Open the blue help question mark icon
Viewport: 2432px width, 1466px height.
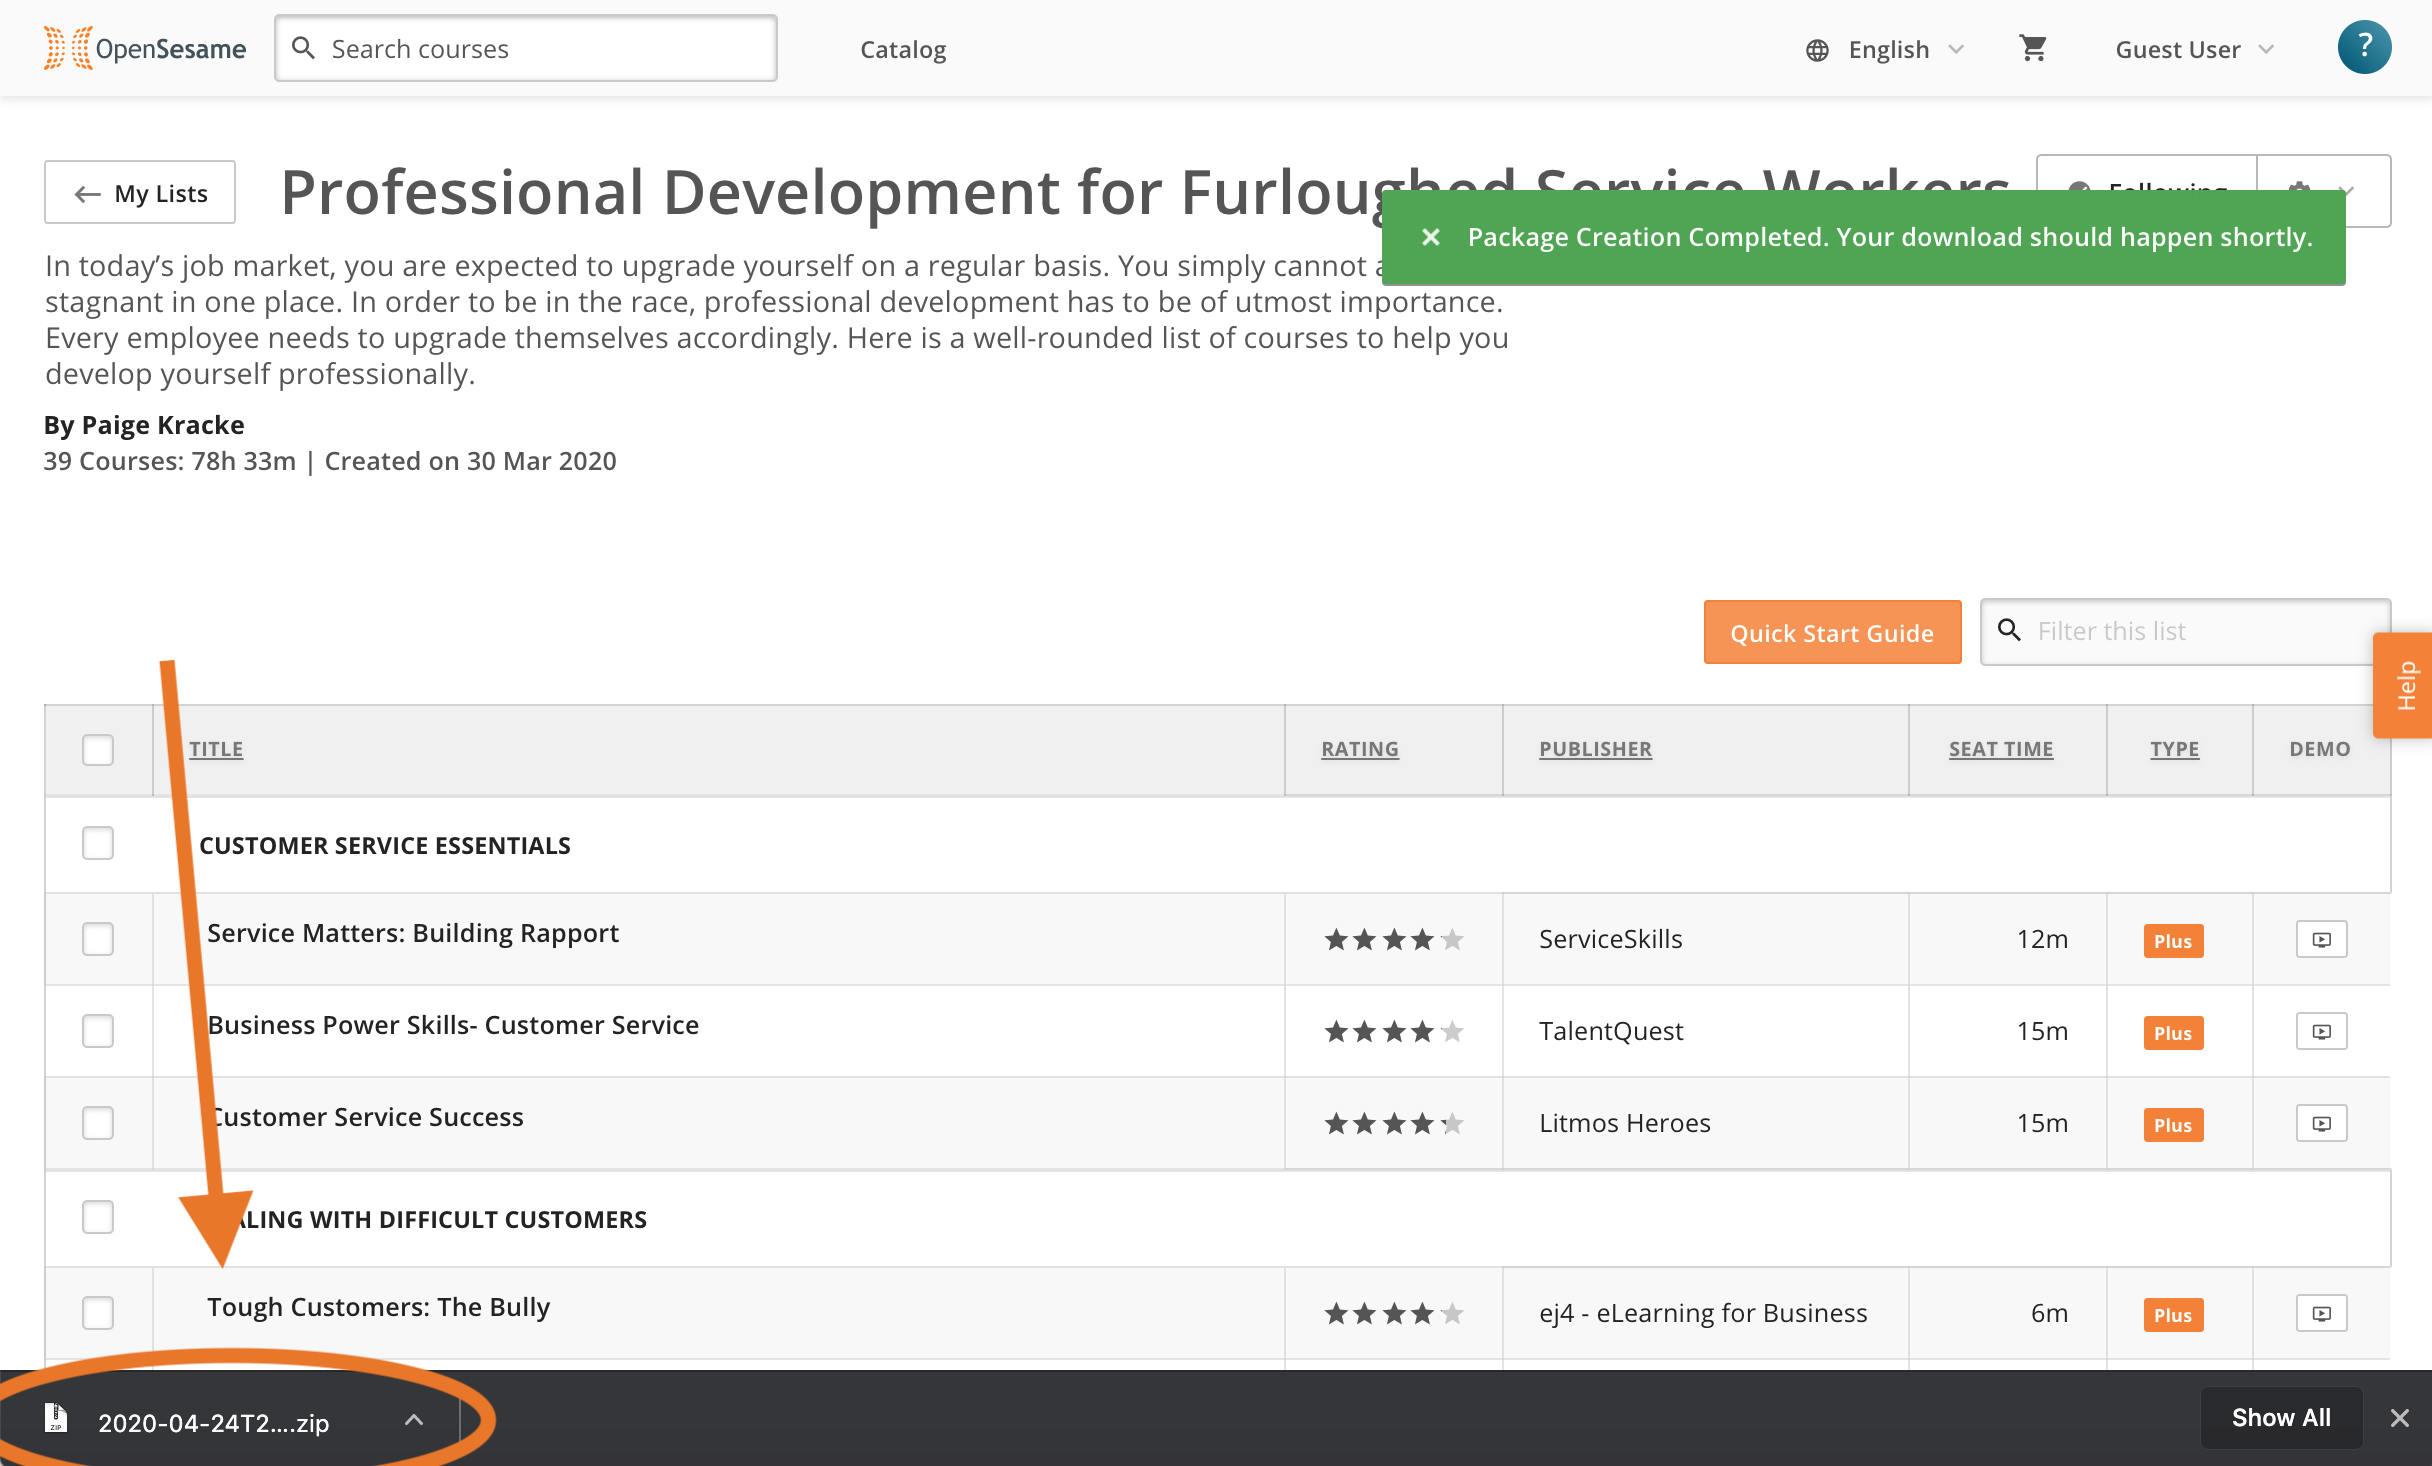(x=2364, y=48)
